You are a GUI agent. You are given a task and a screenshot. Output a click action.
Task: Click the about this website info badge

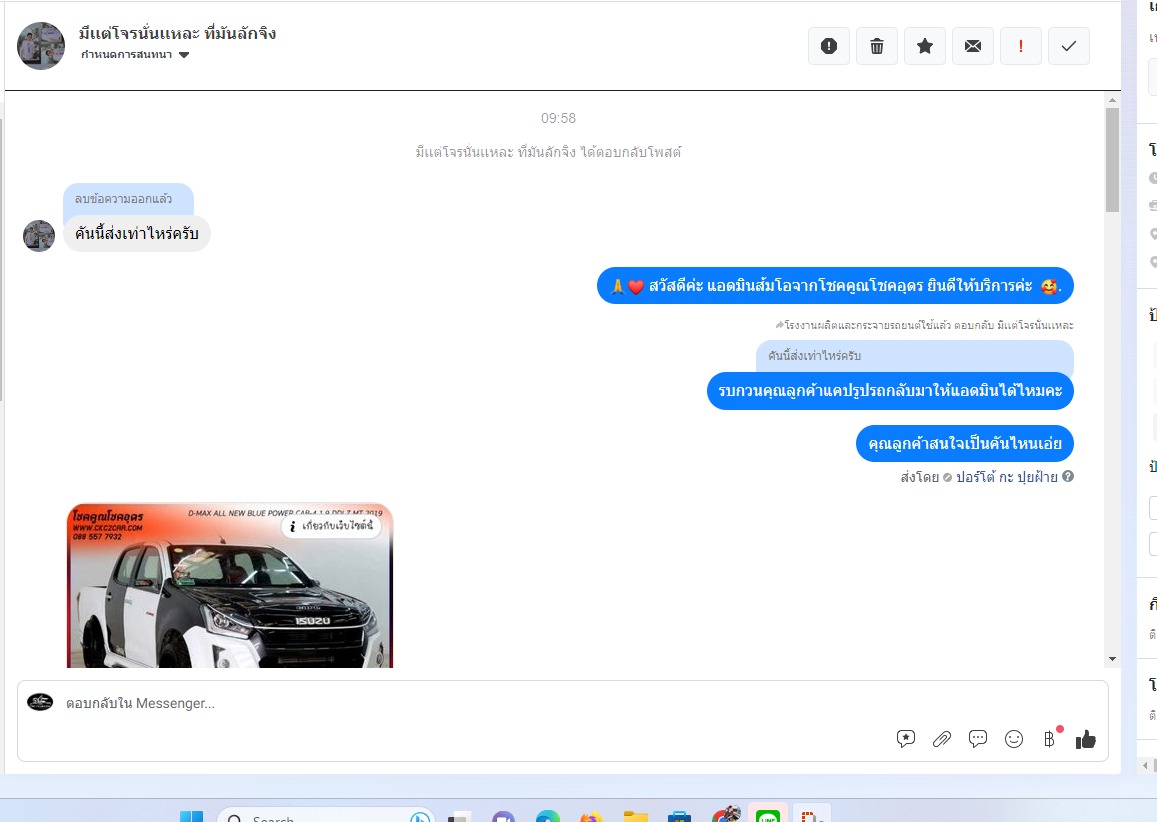[x=331, y=525]
